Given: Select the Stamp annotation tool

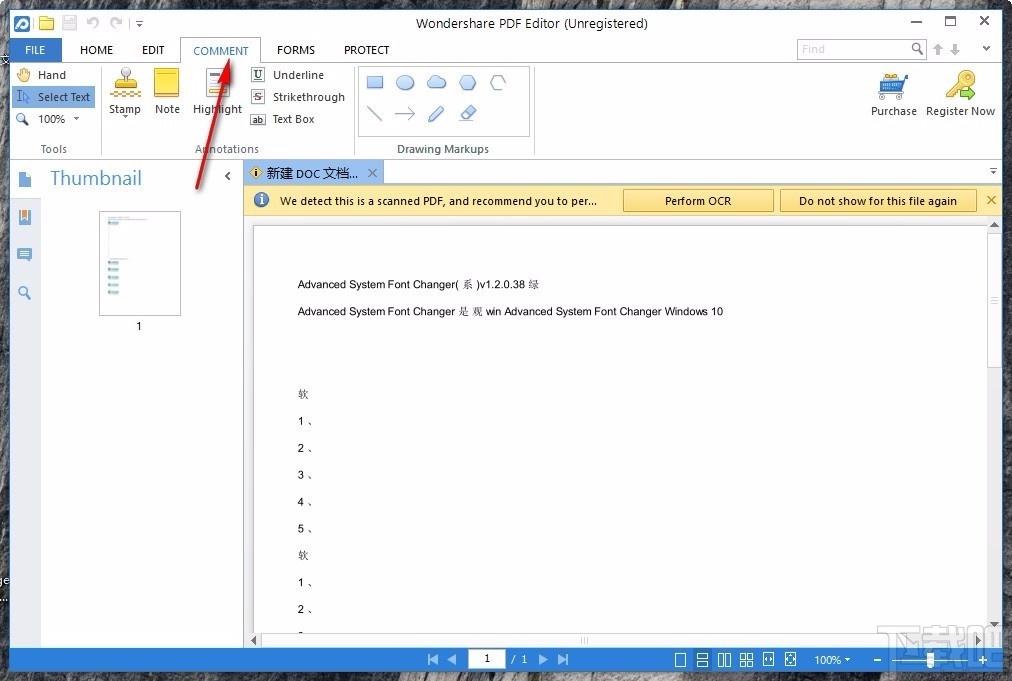Looking at the screenshot, I should tap(125, 92).
